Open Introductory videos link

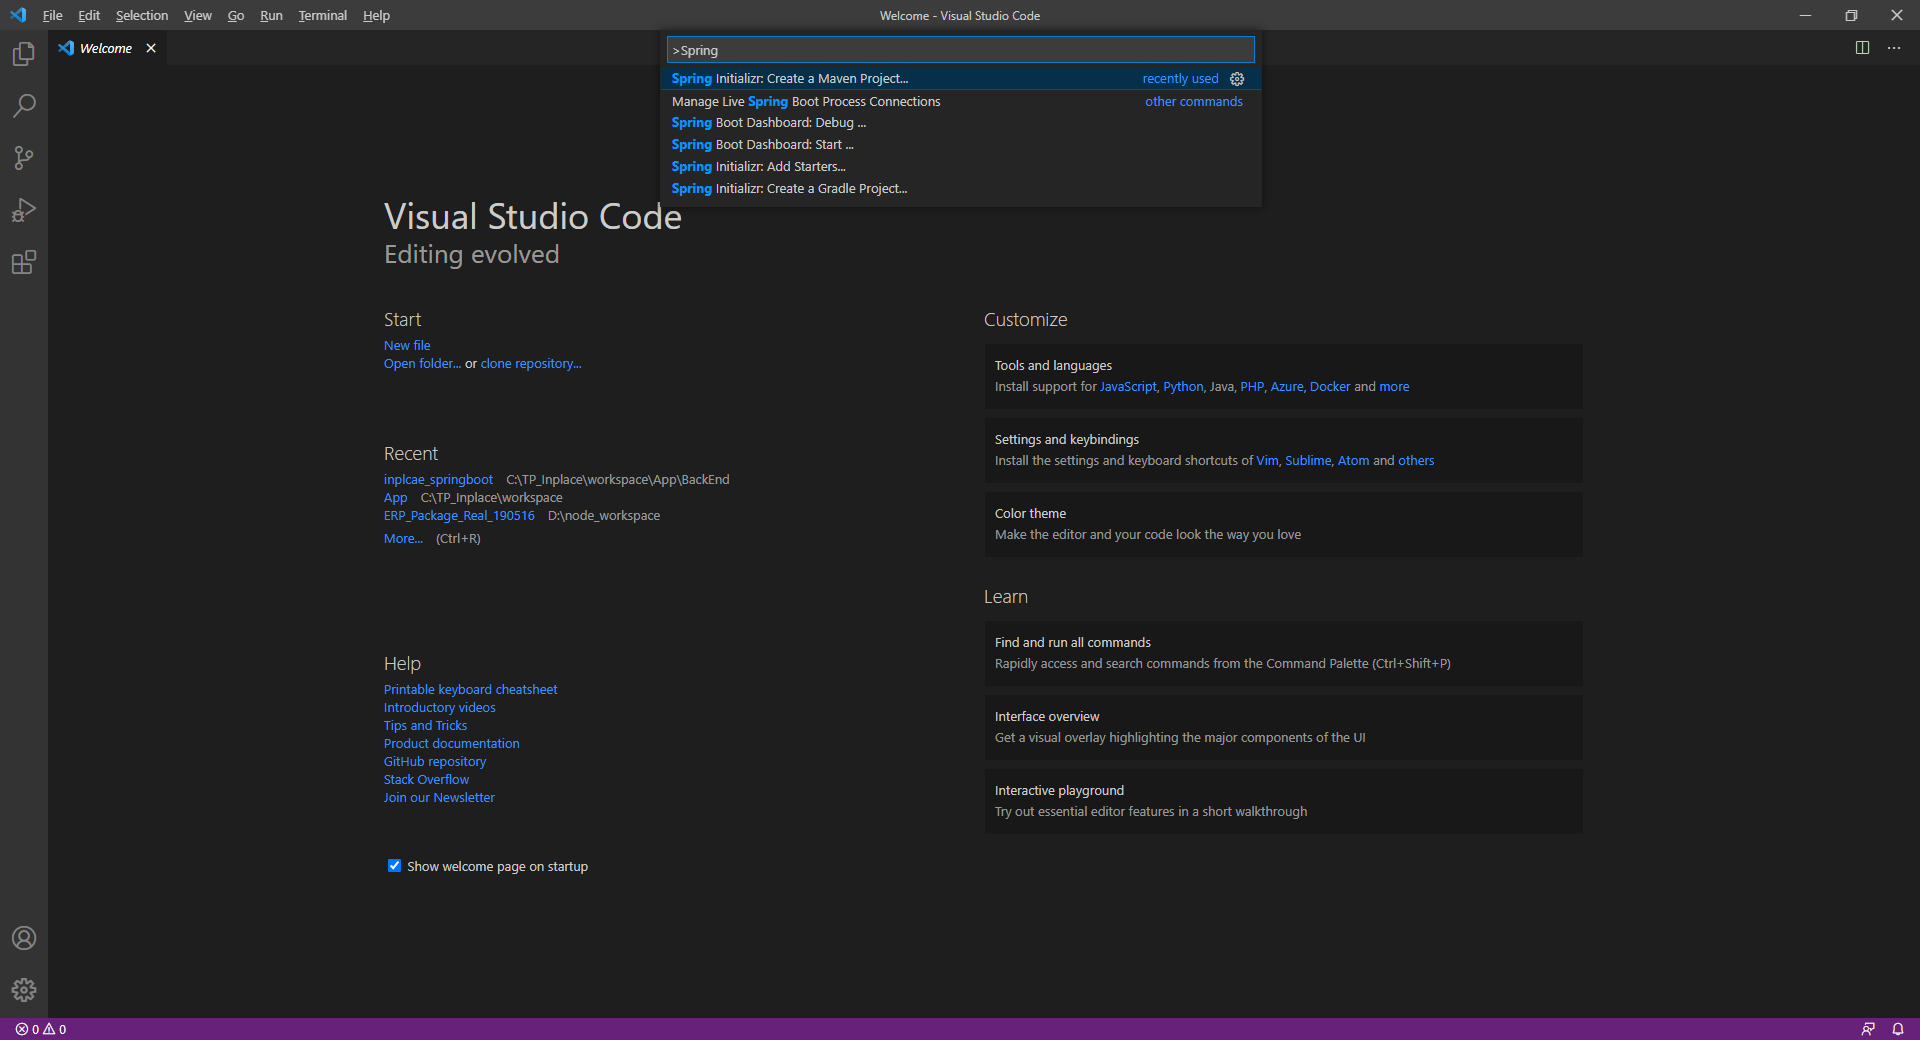click(440, 708)
